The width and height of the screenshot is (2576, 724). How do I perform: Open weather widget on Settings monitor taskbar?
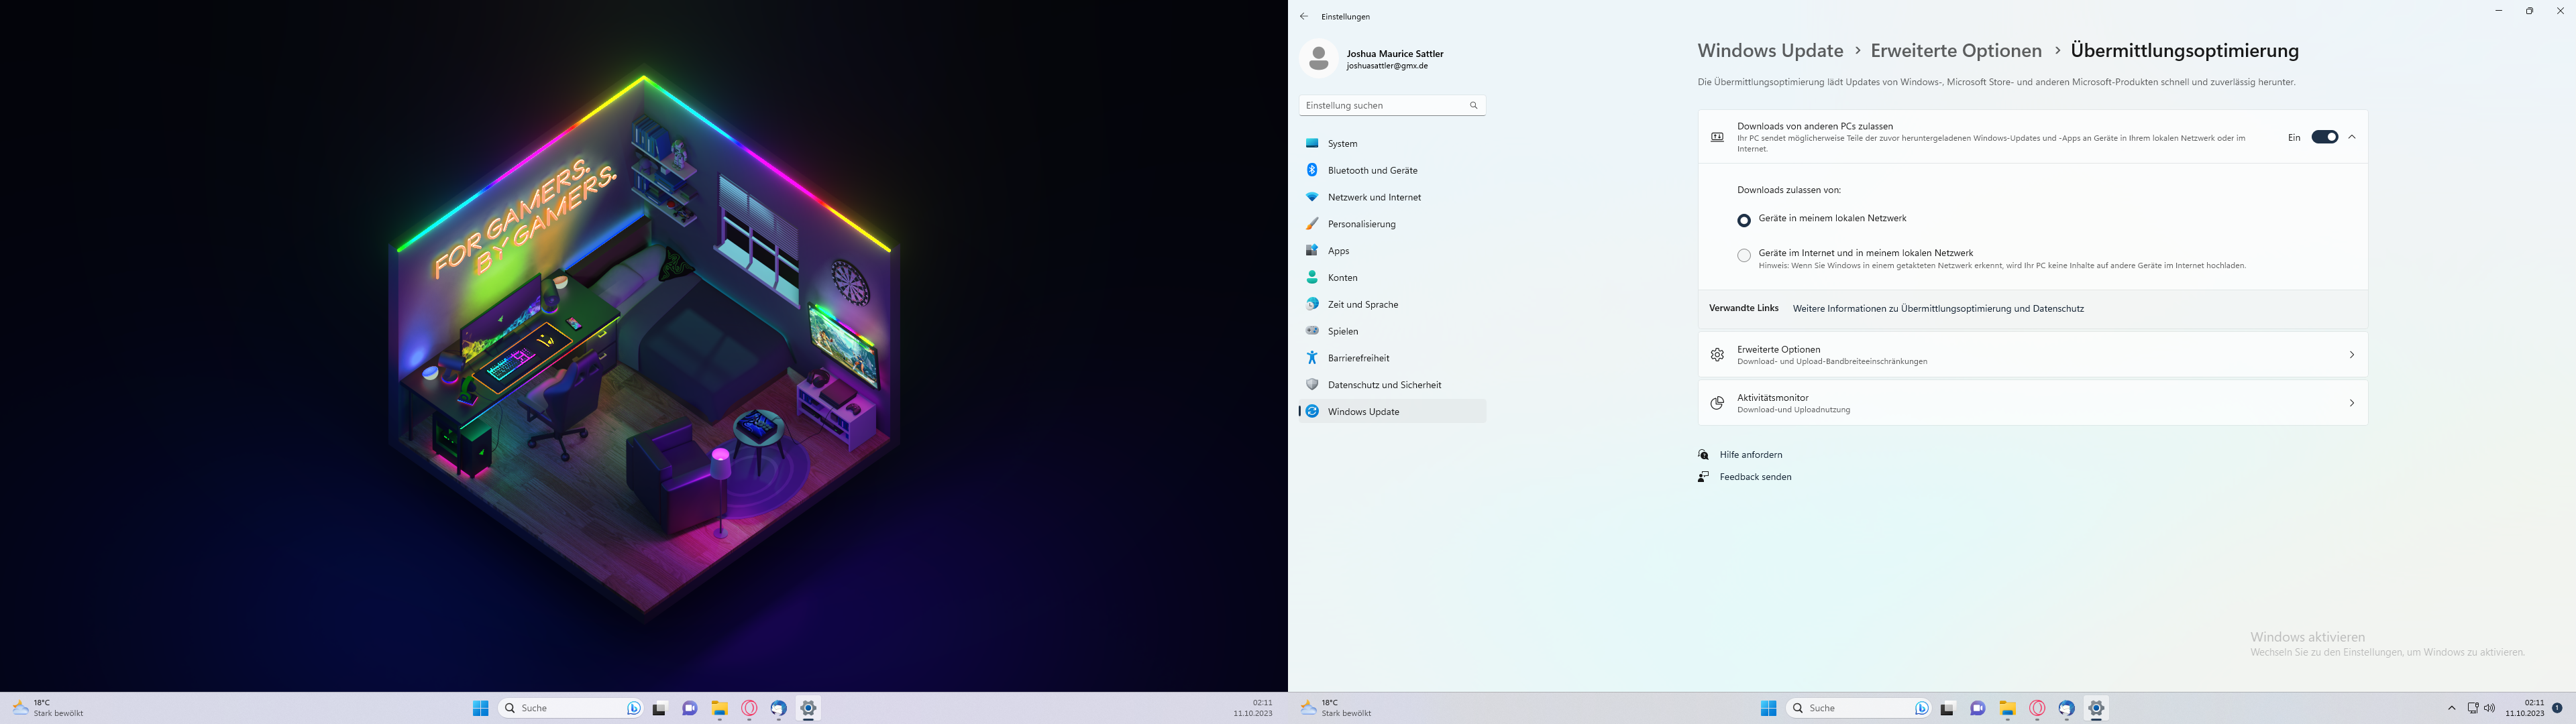pyautogui.click(x=1336, y=708)
